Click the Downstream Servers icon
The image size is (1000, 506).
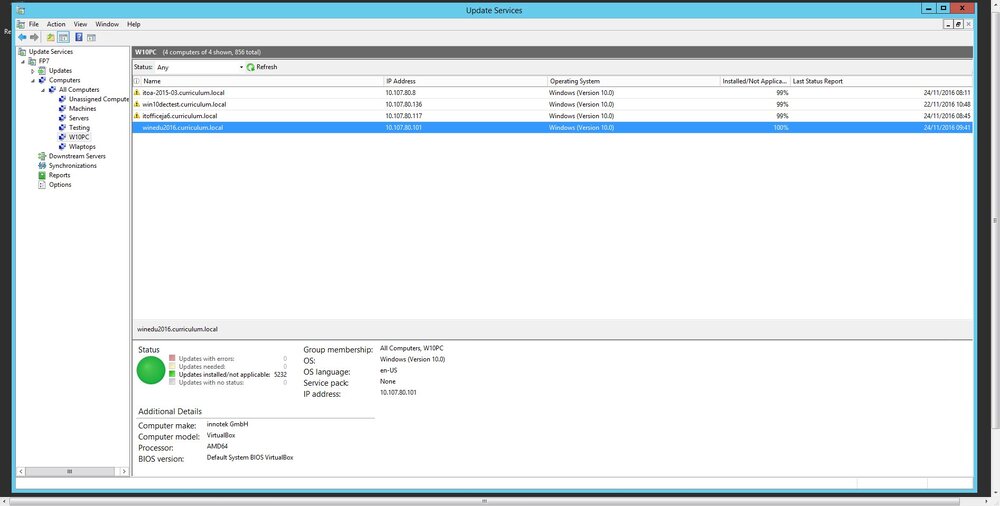point(42,156)
